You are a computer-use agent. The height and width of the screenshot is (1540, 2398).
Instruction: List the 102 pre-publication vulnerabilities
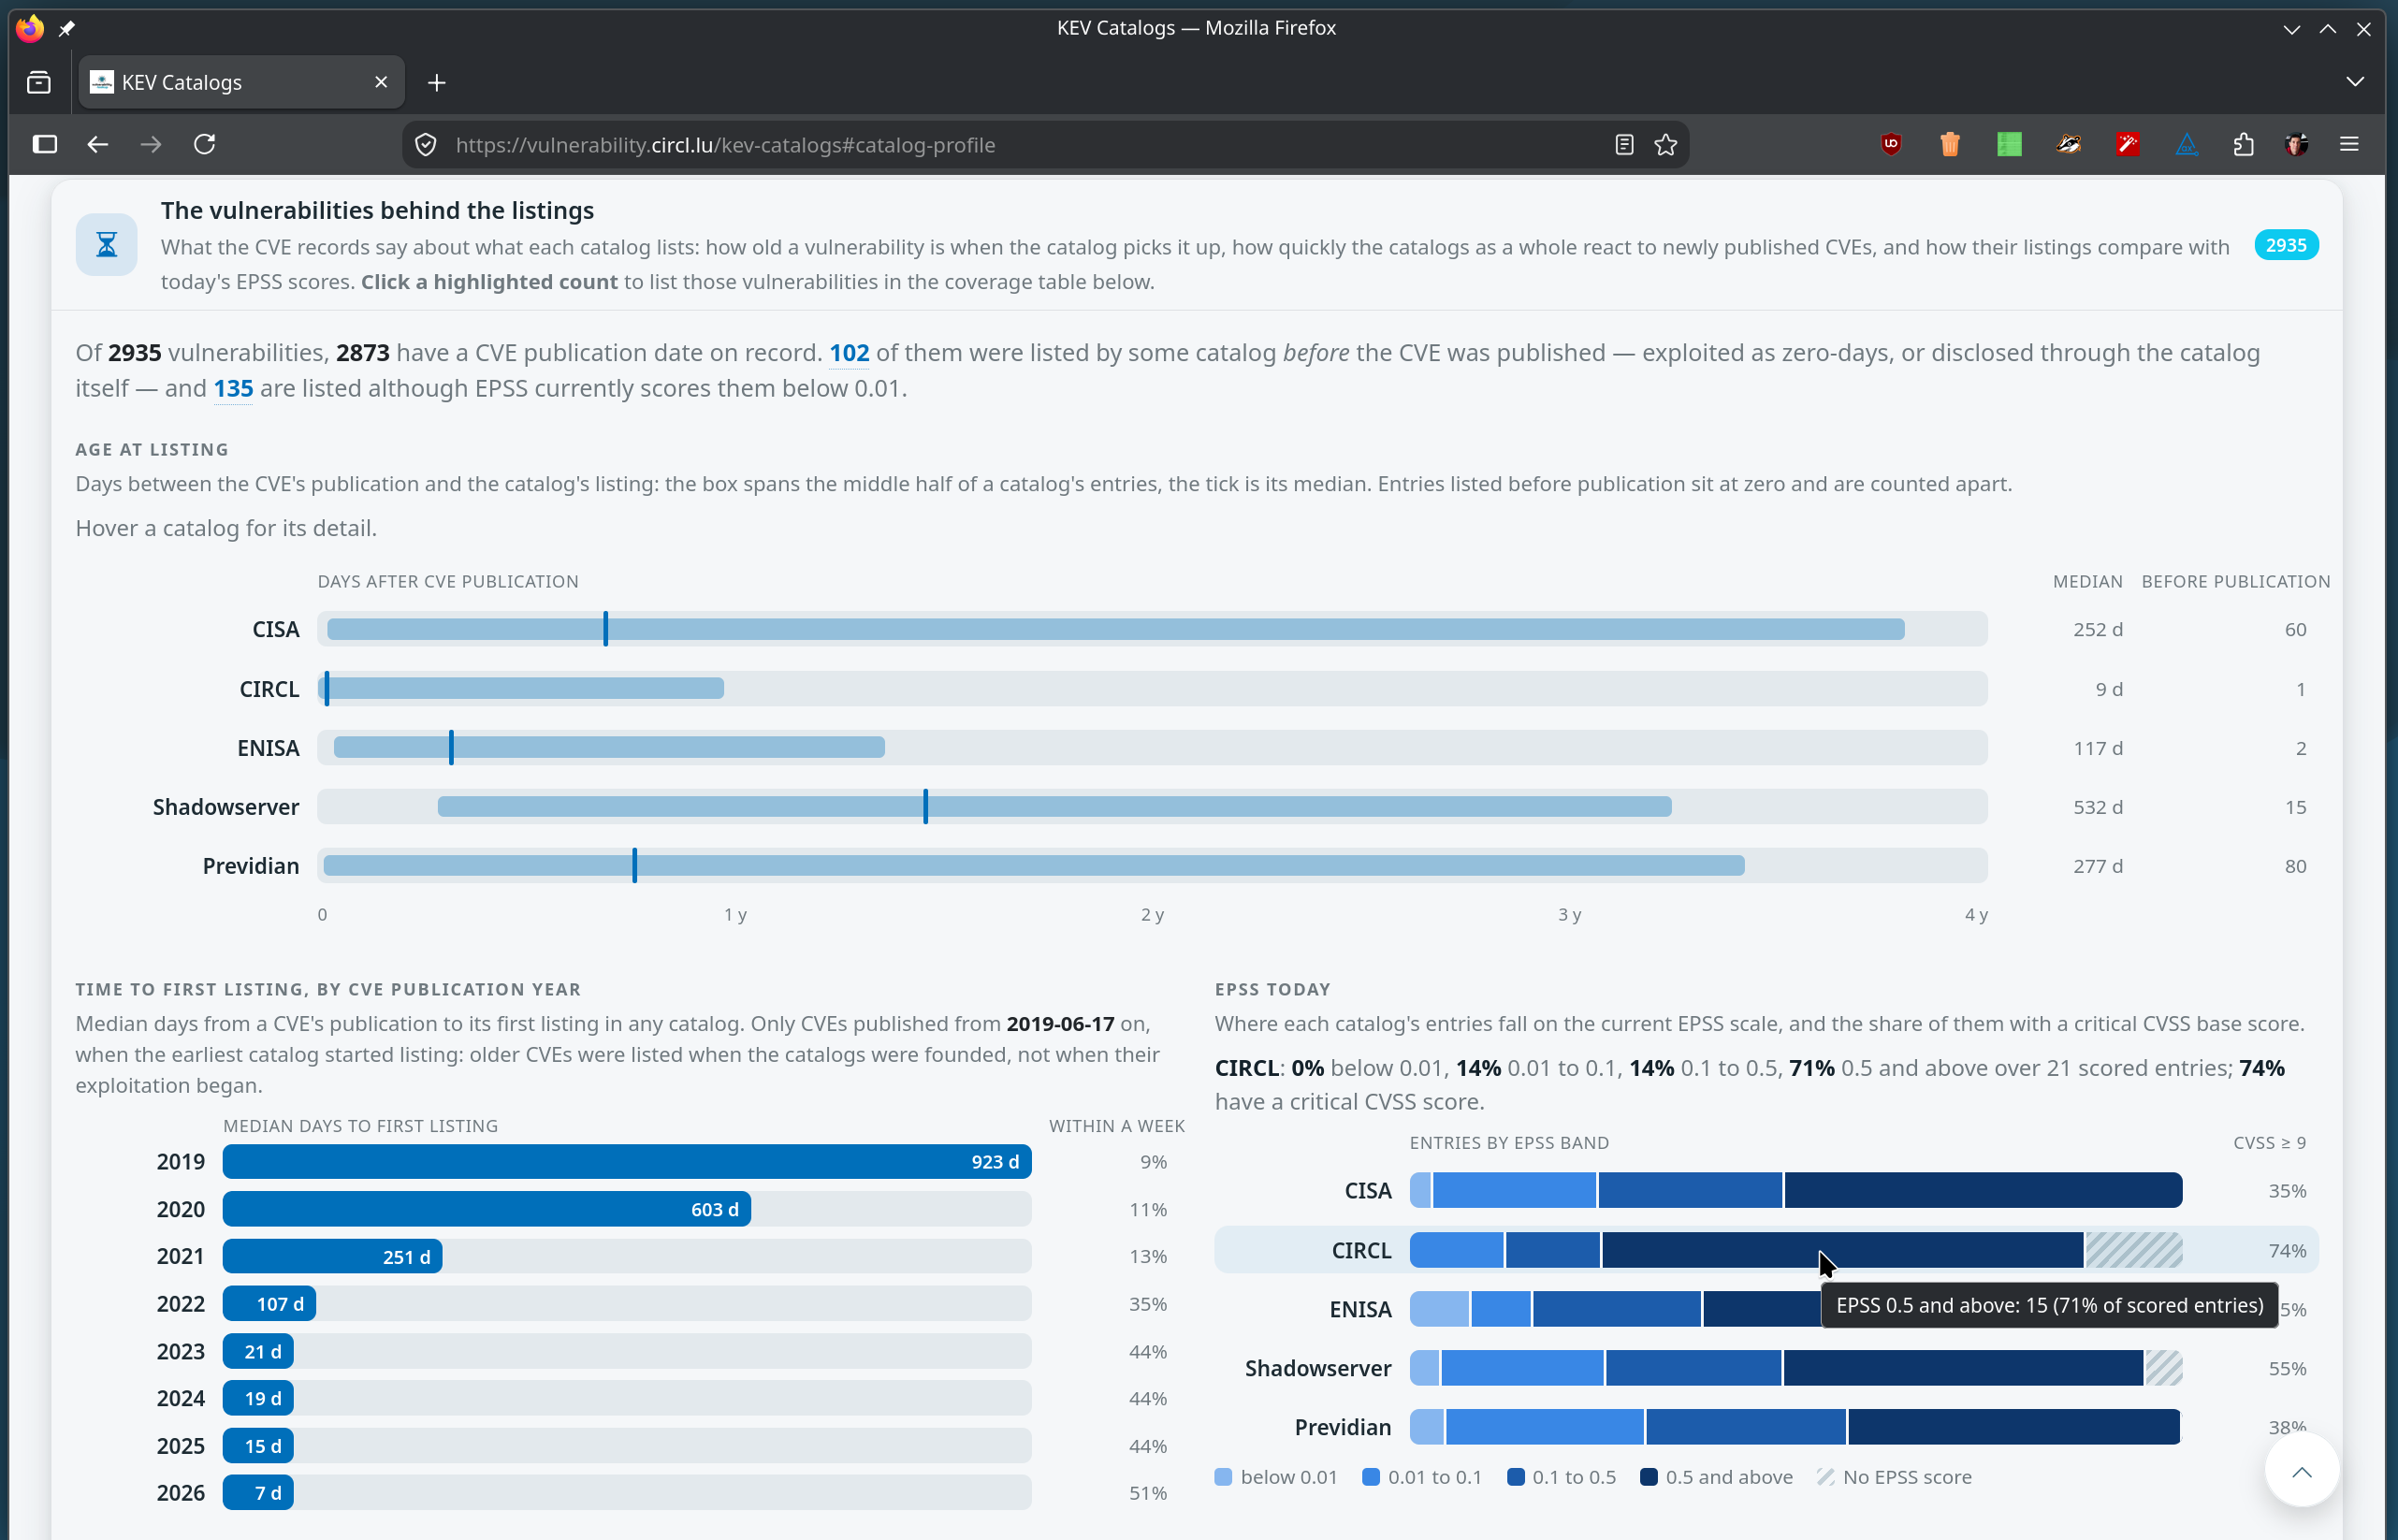(849, 353)
